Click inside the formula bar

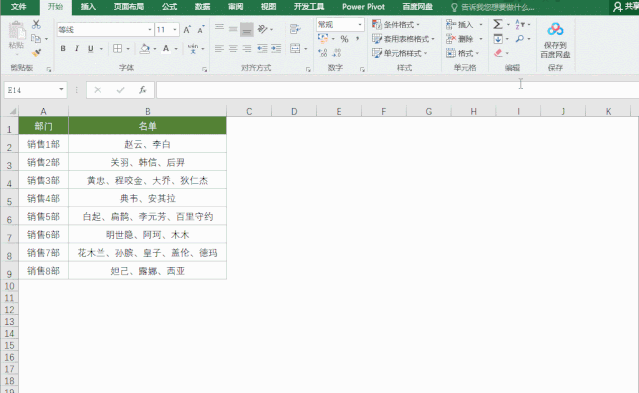click(397, 90)
